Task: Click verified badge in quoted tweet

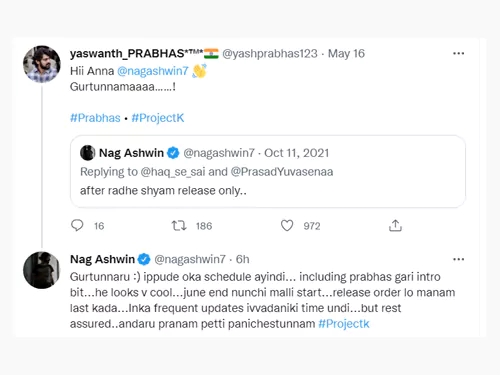Action: click(x=173, y=153)
